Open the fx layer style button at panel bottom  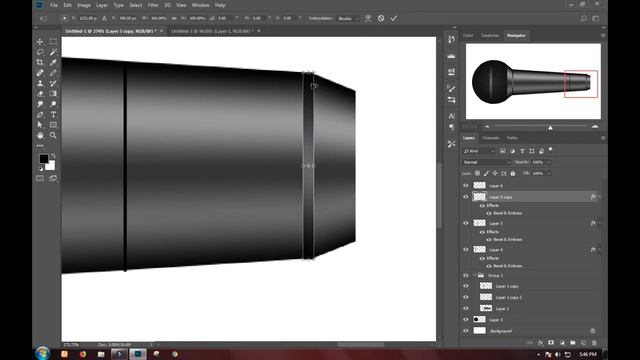(x=540, y=343)
